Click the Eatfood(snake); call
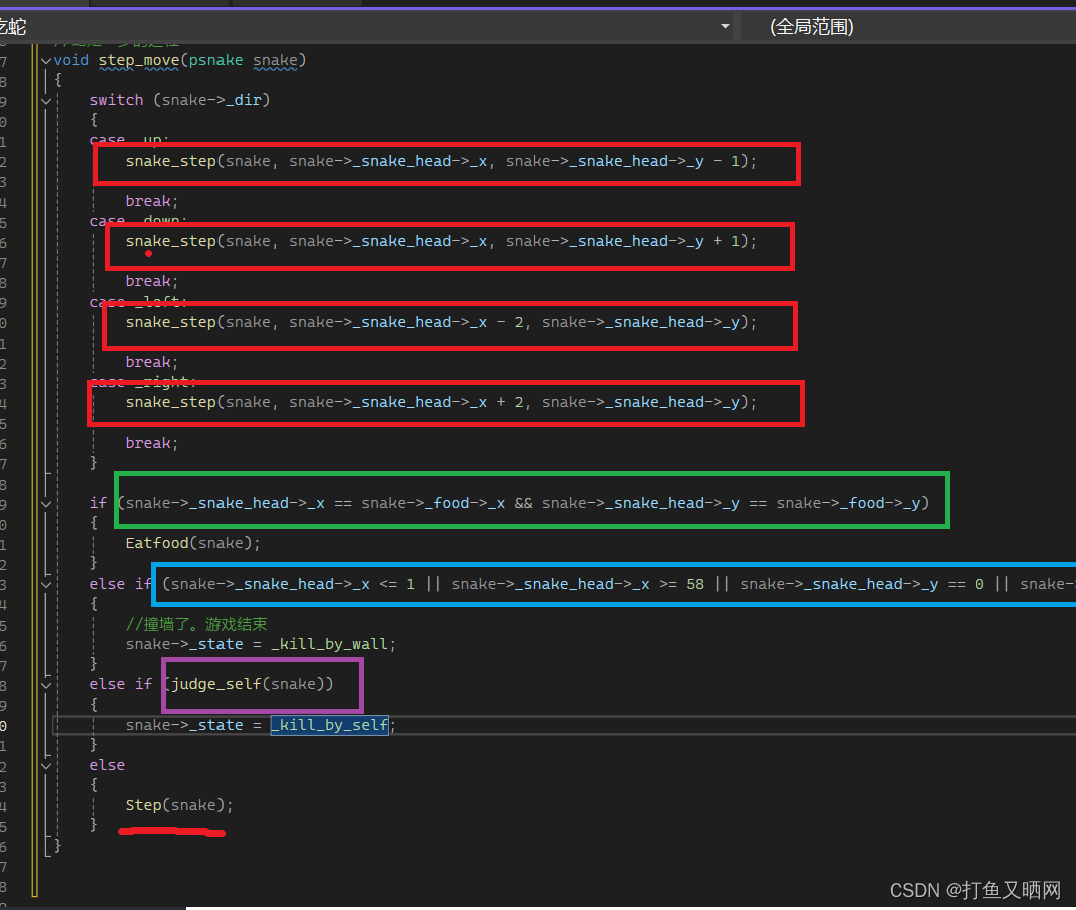Image resolution: width=1076 pixels, height=910 pixels. (x=193, y=544)
